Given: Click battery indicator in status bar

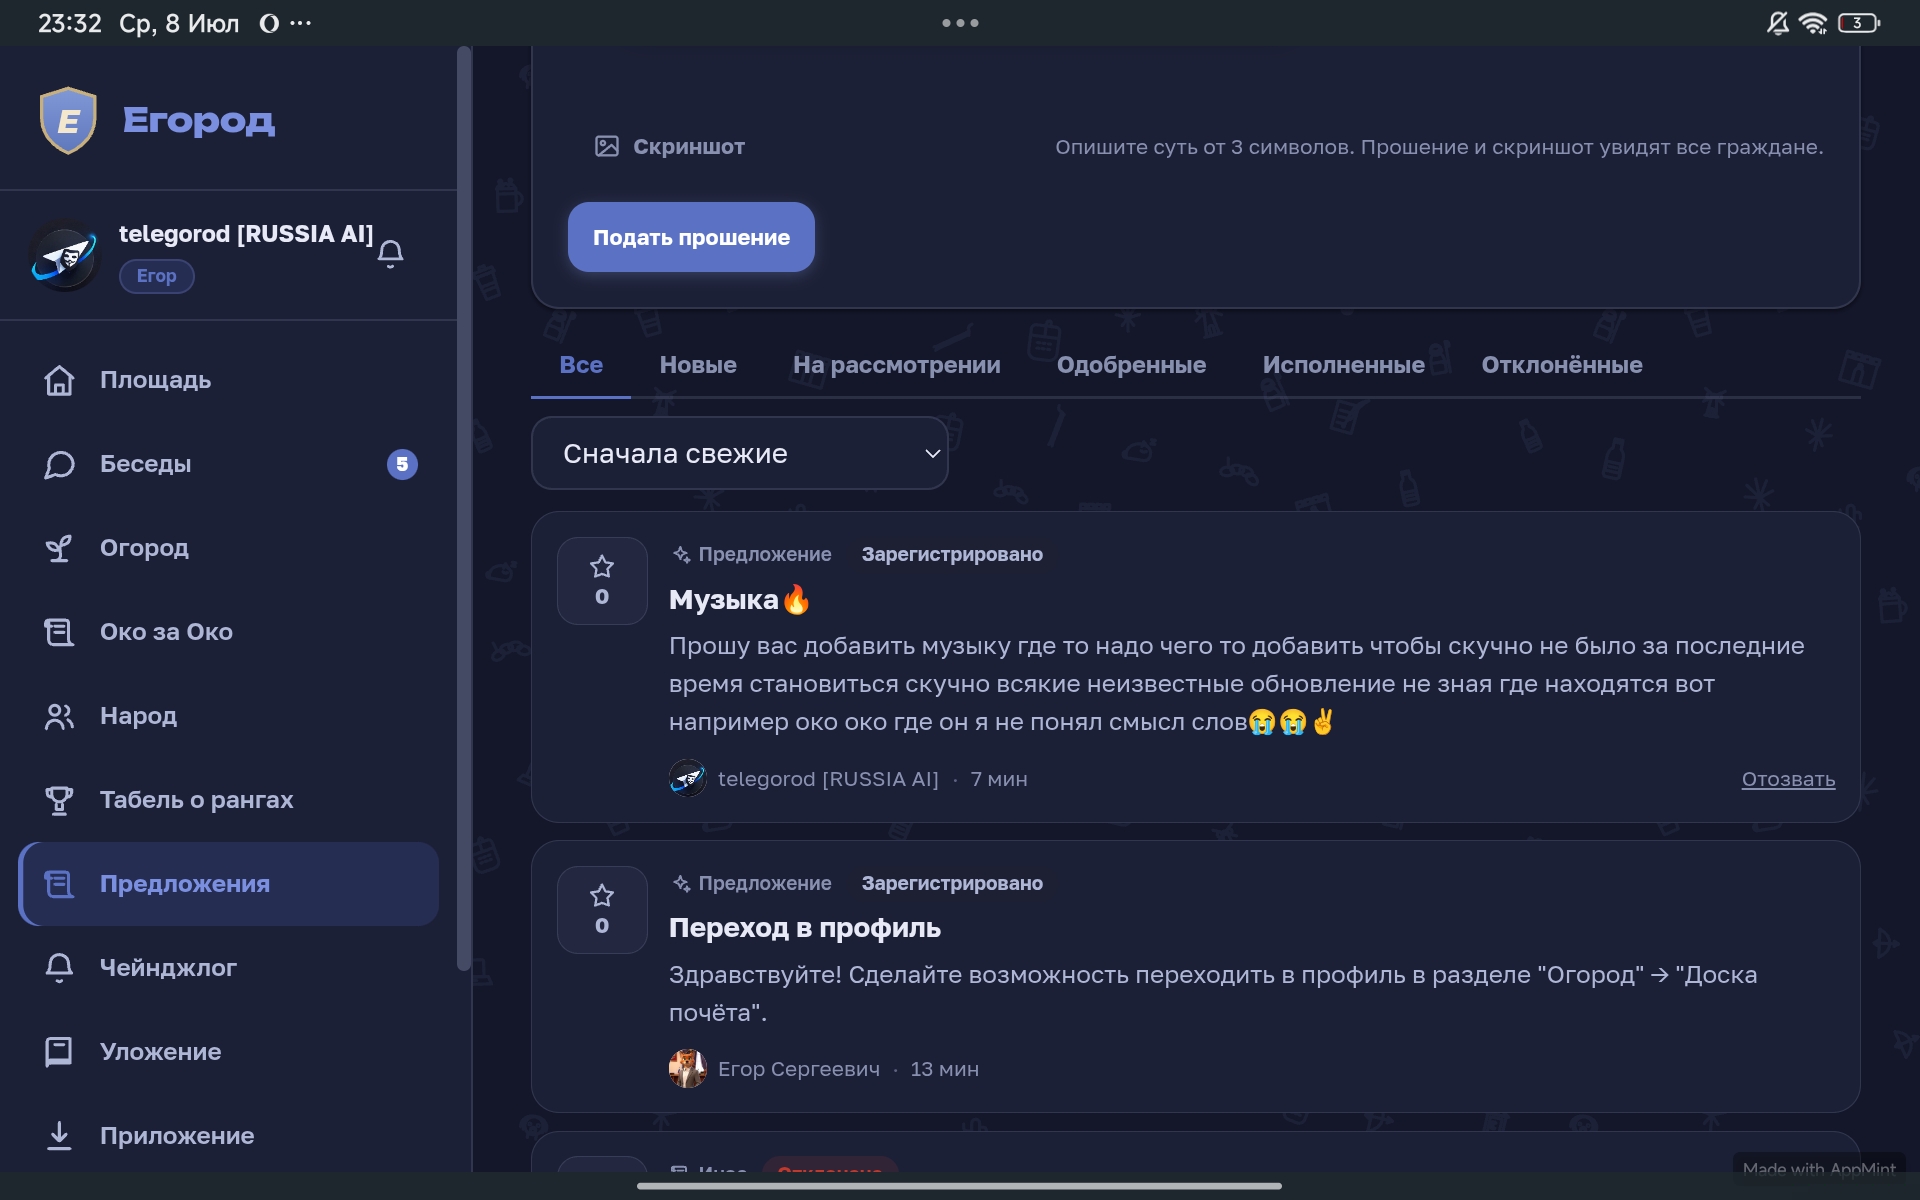Looking at the screenshot, I should click(1859, 23).
